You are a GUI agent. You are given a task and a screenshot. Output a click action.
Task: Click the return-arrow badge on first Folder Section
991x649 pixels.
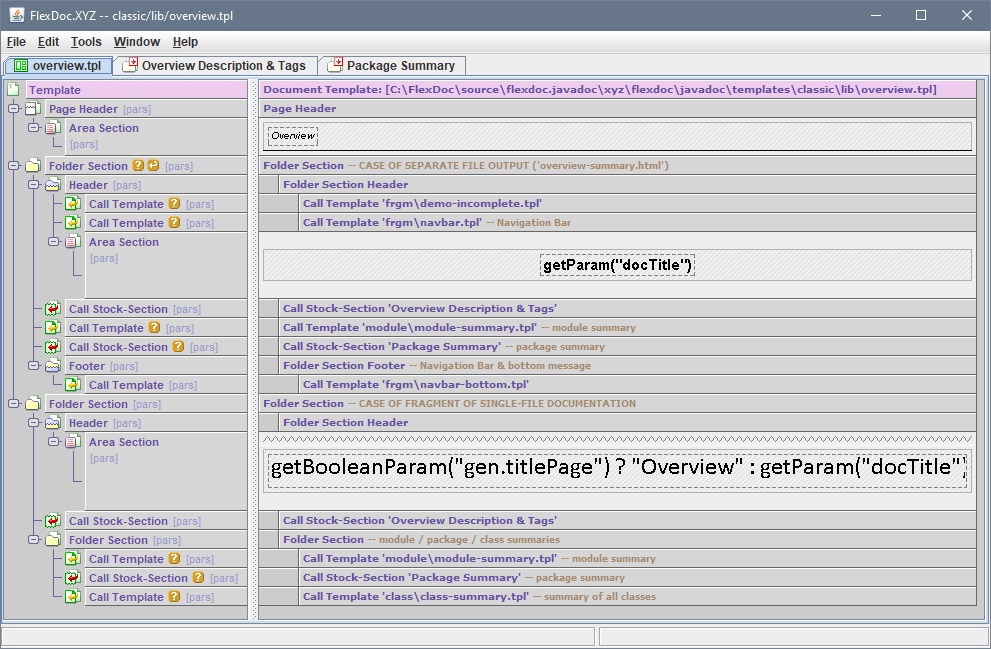pos(153,166)
